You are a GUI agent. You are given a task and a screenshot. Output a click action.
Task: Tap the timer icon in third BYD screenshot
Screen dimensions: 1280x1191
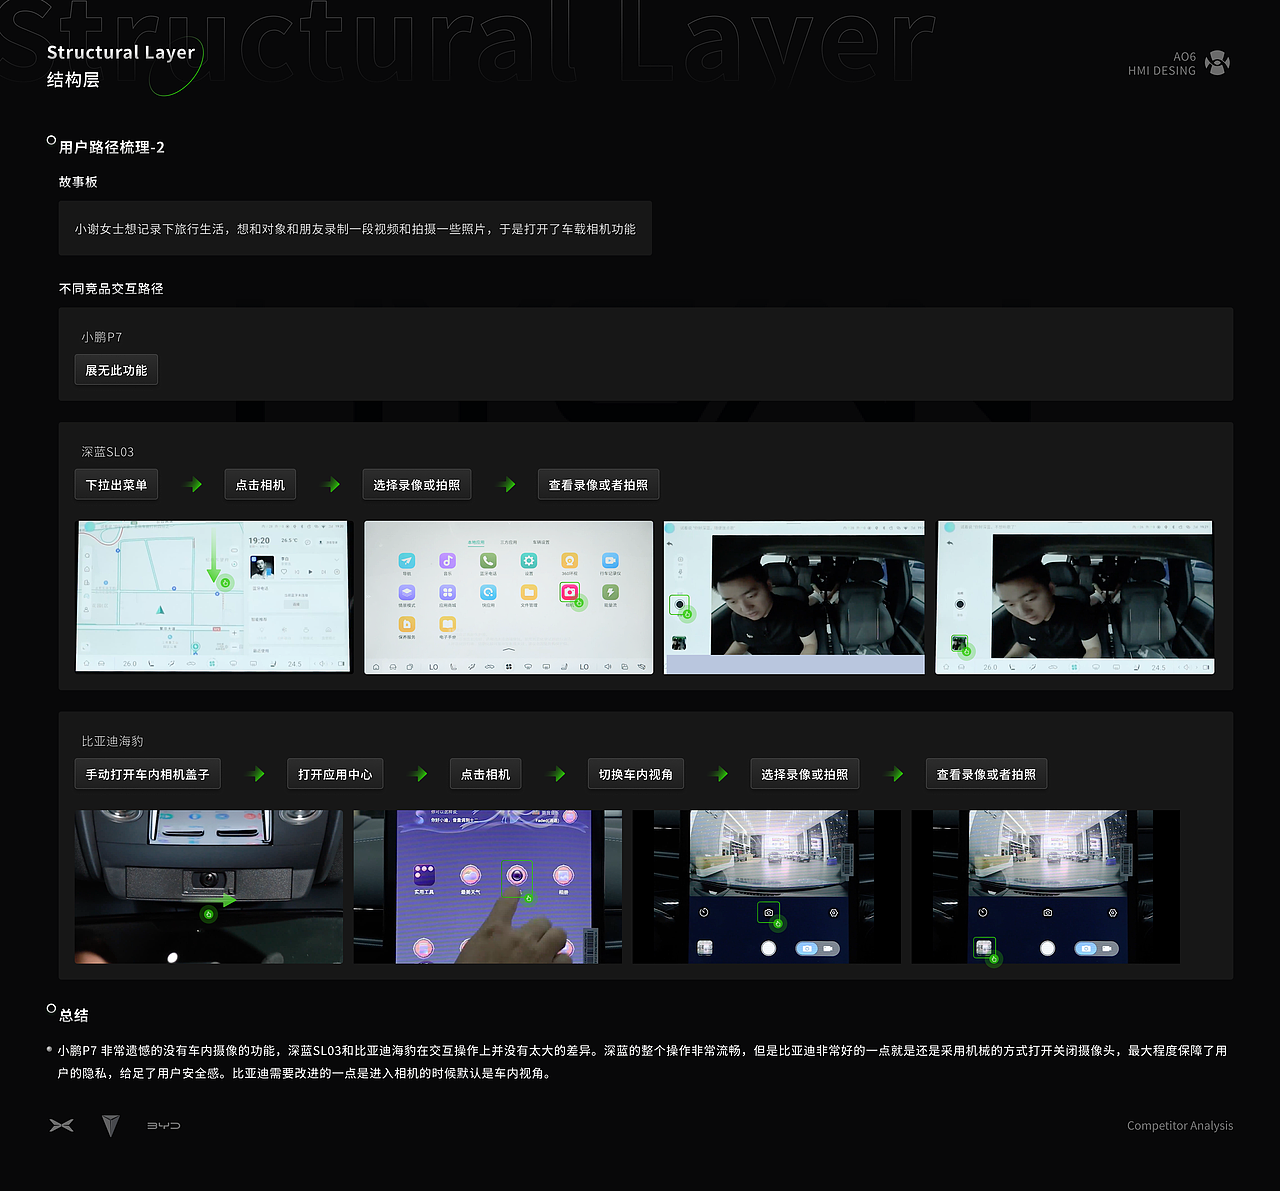coord(704,912)
